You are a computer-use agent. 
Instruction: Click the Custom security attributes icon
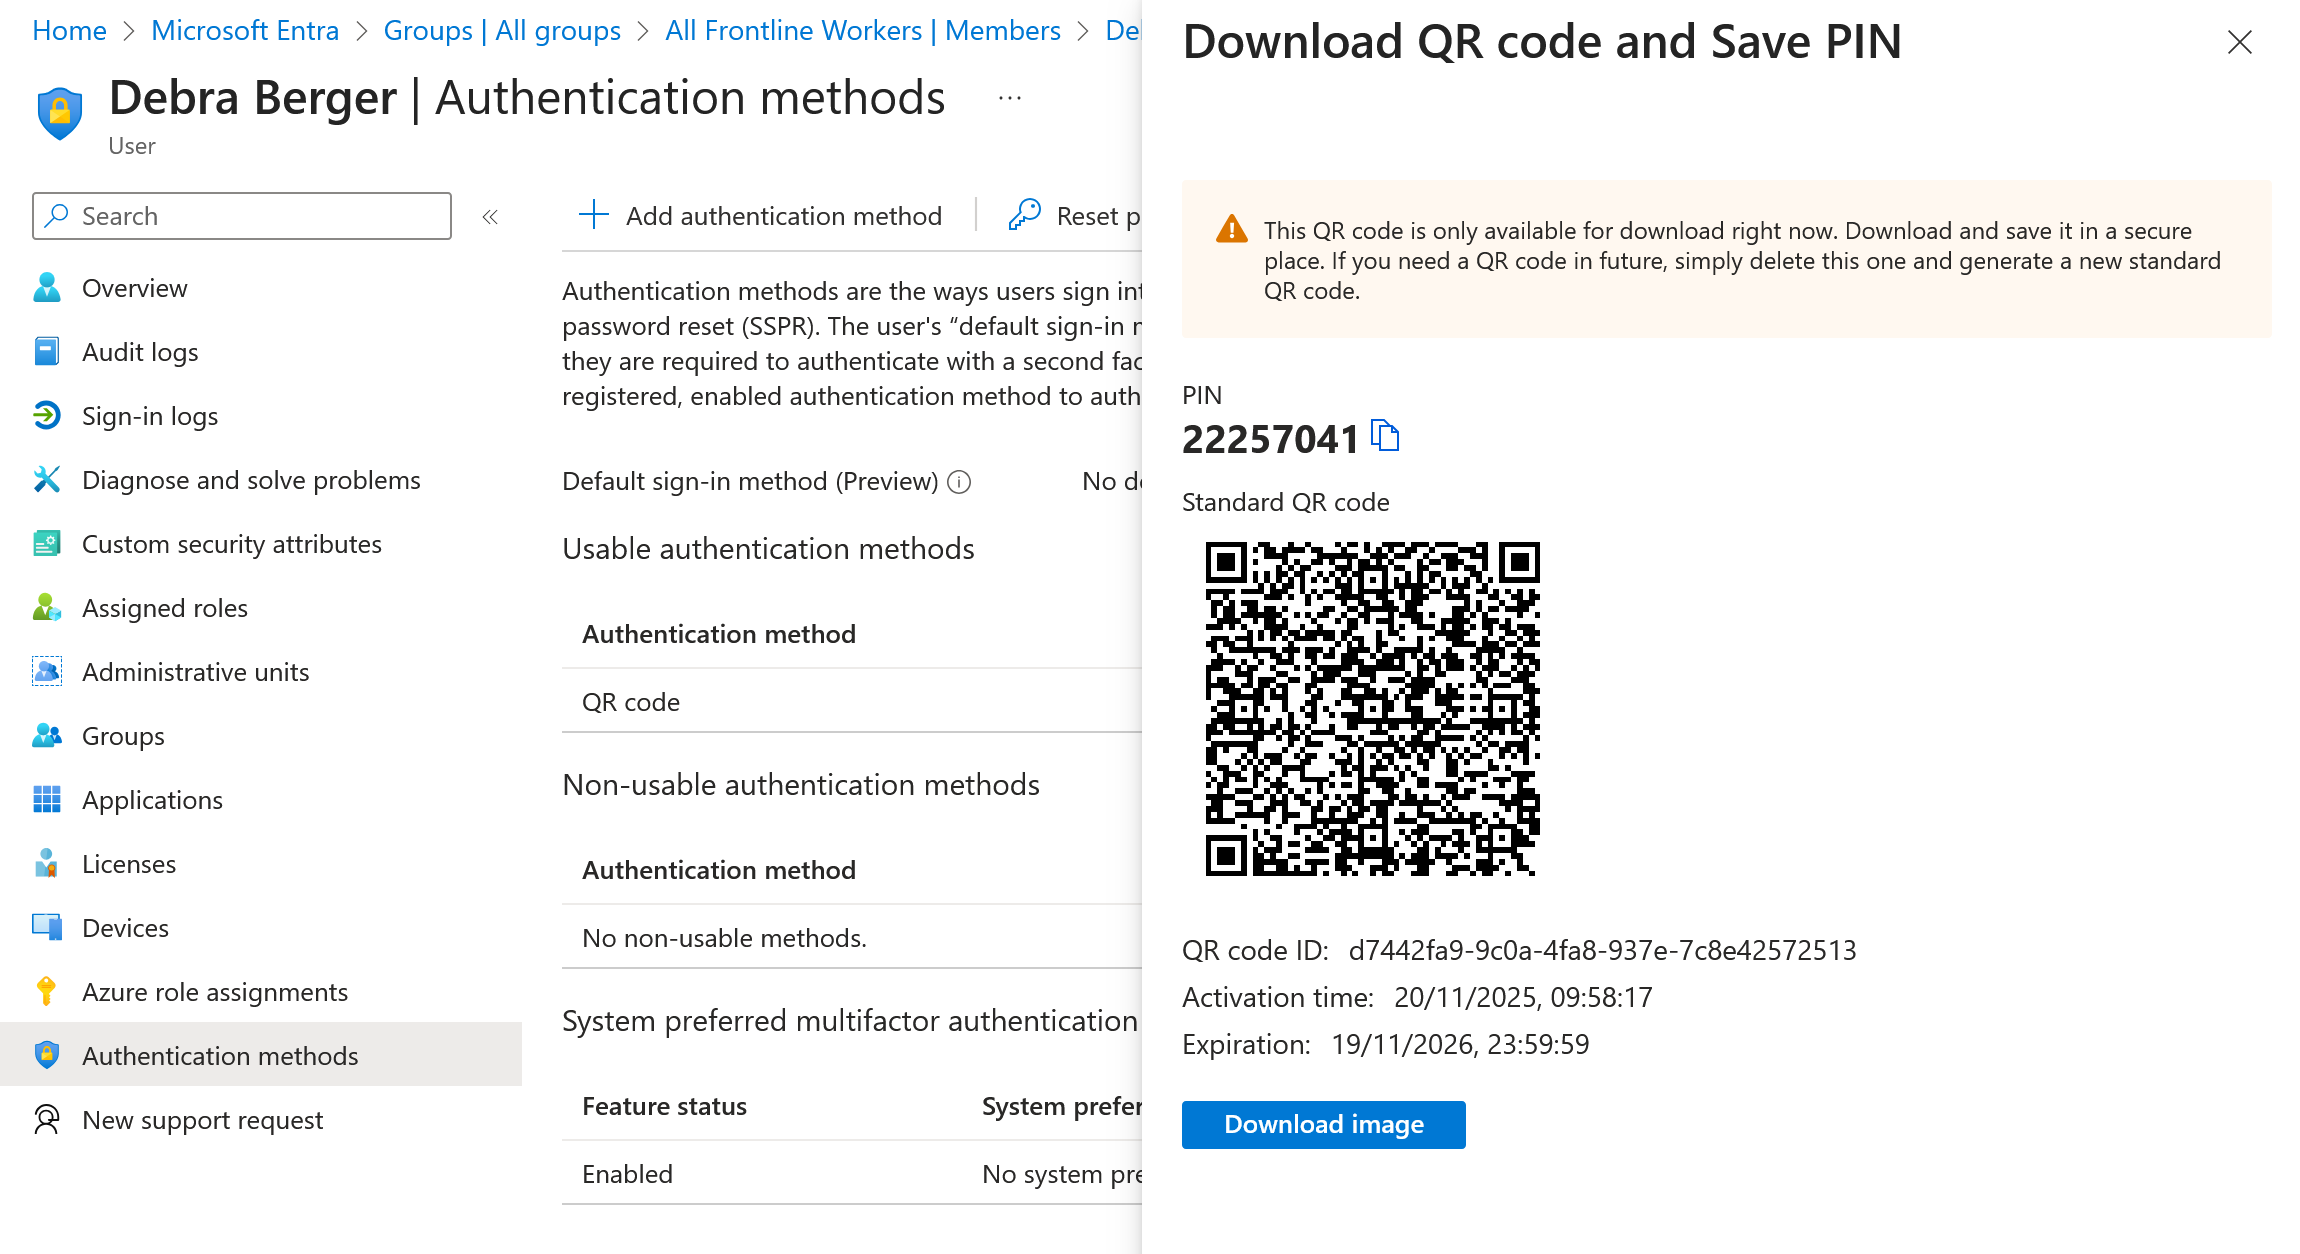(47, 544)
